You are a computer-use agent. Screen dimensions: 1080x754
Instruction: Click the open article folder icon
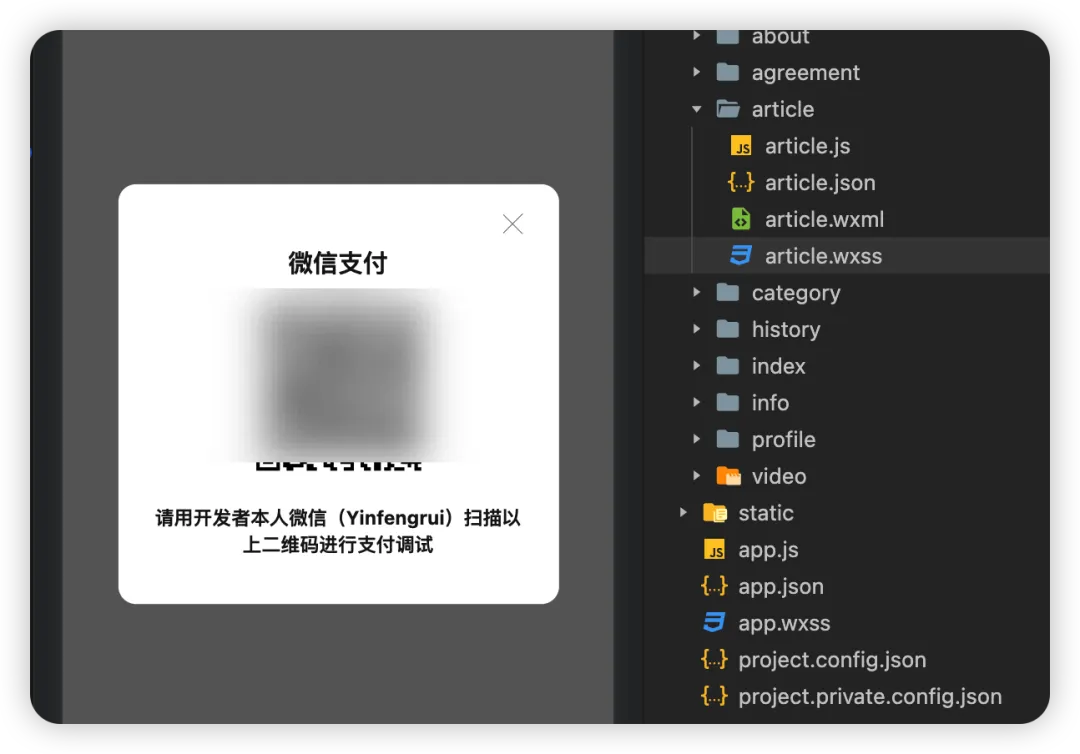[727, 109]
